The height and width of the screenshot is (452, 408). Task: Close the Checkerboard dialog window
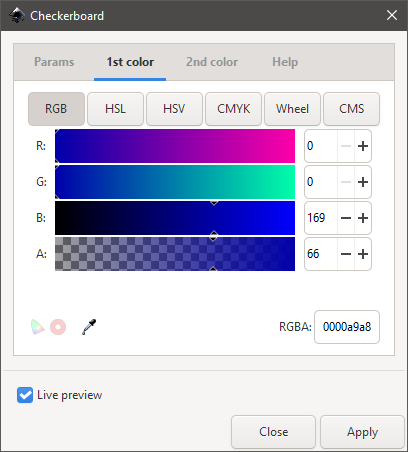[x=392, y=15]
